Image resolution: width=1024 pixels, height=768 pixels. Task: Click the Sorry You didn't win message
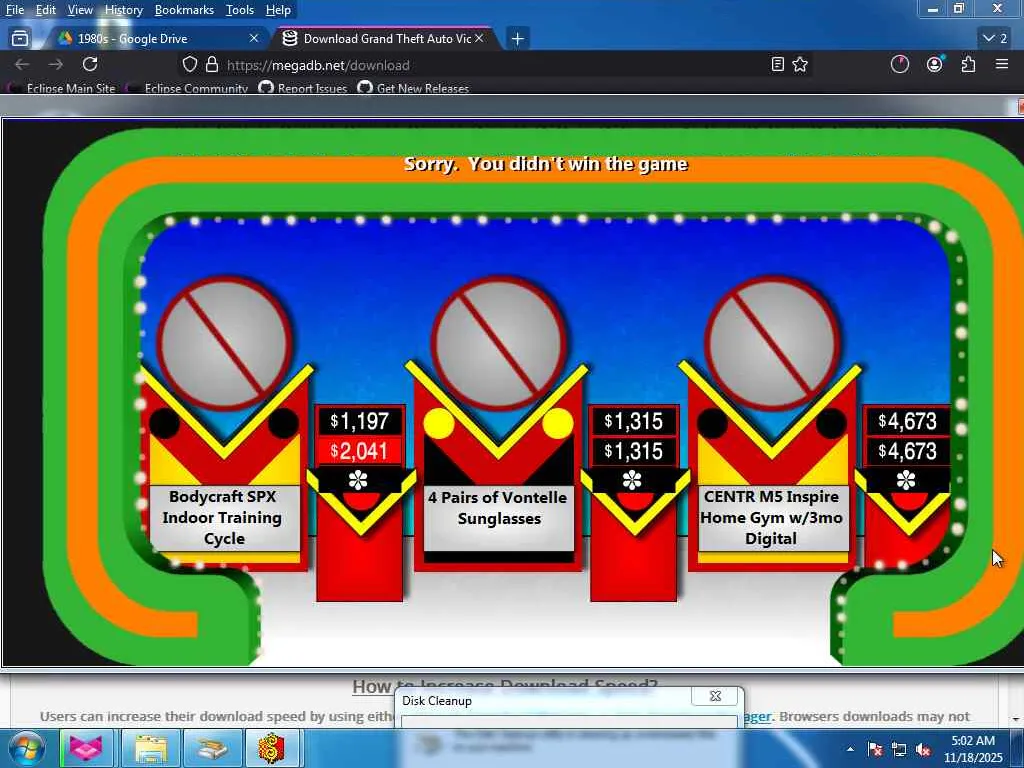pyautogui.click(x=545, y=163)
